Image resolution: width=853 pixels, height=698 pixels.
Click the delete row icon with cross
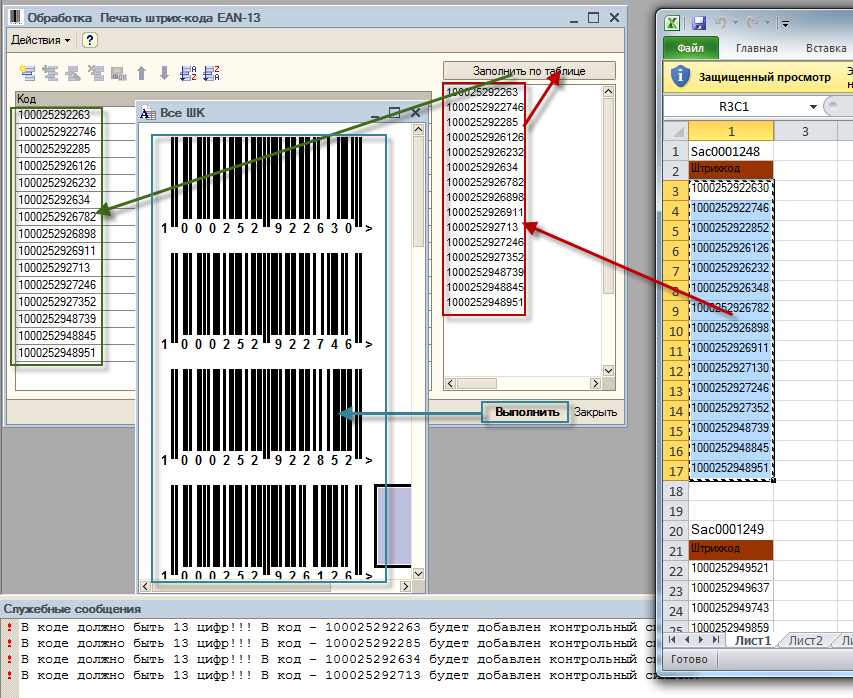[x=96, y=73]
